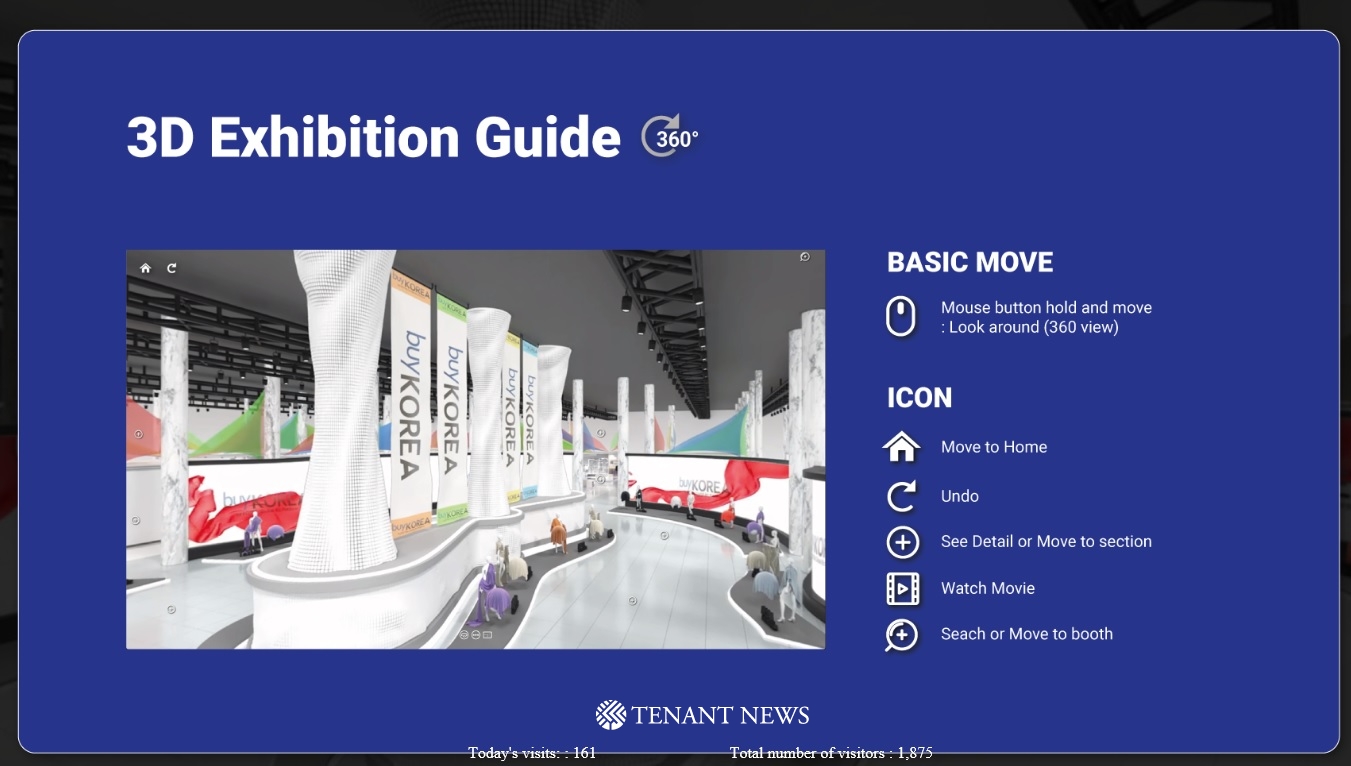
Task: Click the mouse icon under BASIC MOVE
Action: tap(901, 317)
